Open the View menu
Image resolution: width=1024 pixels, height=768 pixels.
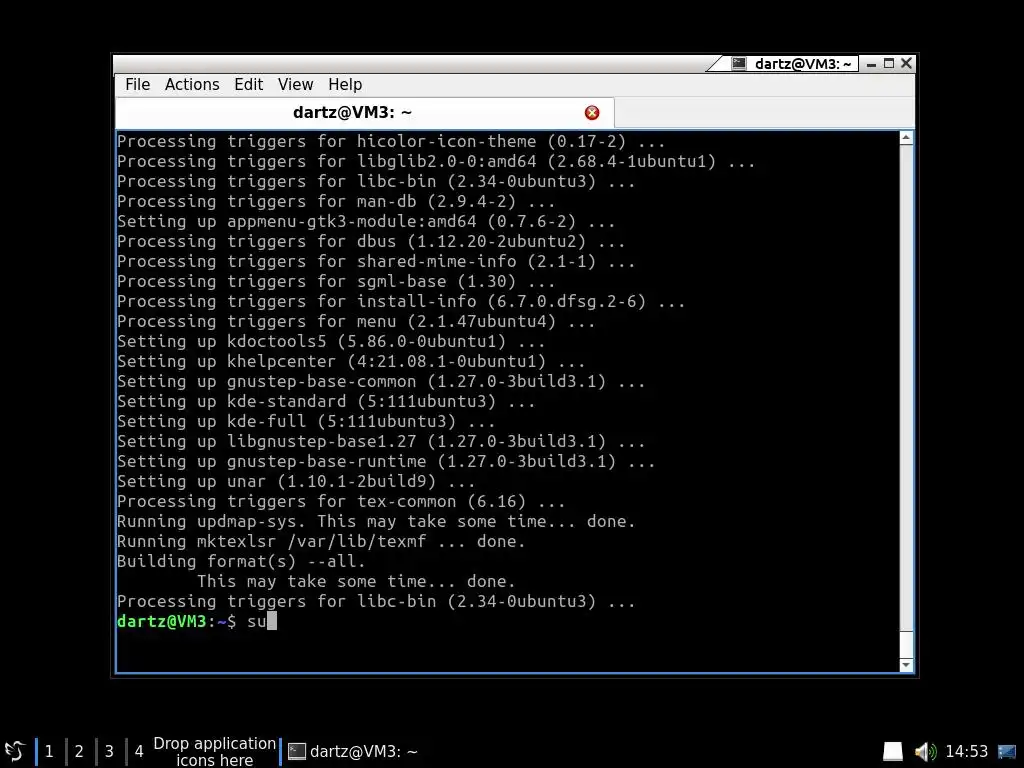coord(295,85)
